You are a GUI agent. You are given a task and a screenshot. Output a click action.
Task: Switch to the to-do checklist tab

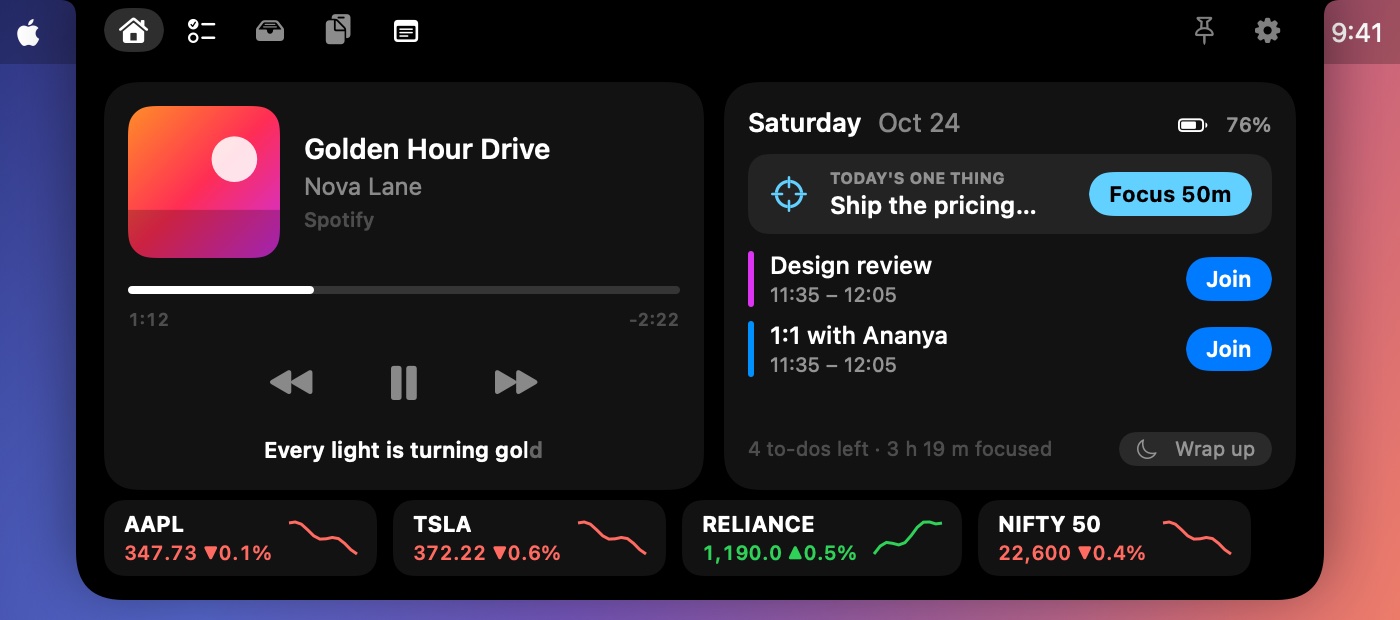(x=201, y=31)
